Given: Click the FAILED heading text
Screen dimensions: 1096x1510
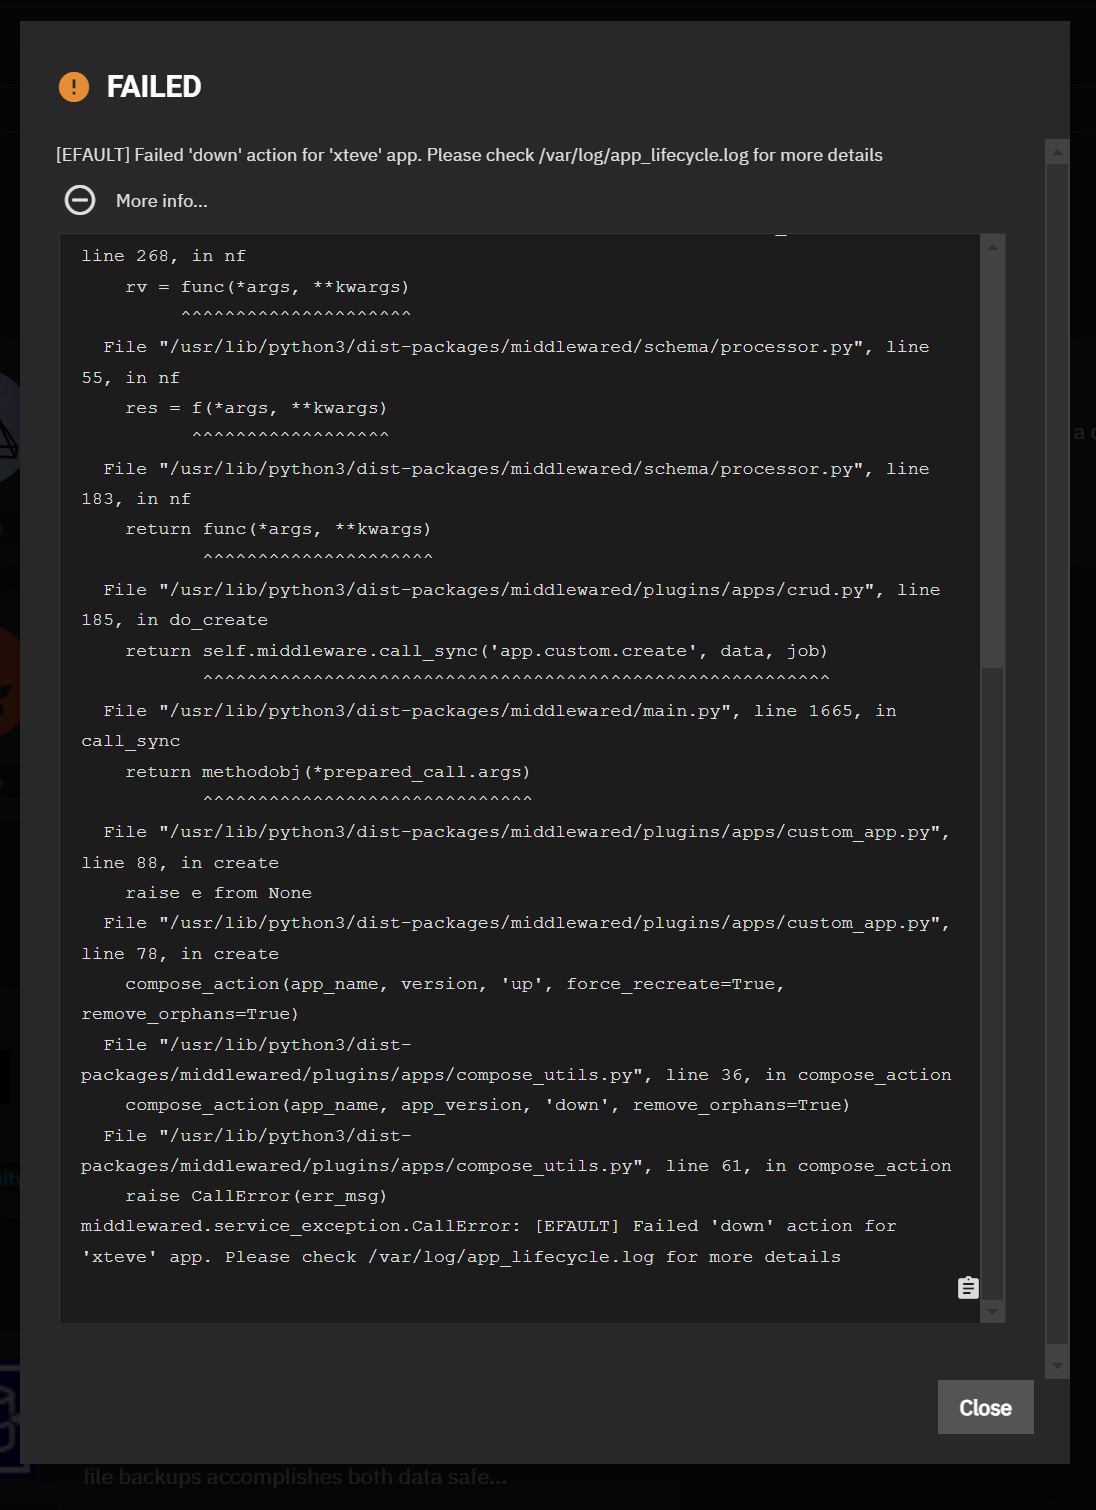Looking at the screenshot, I should click(x=154, y=87).
